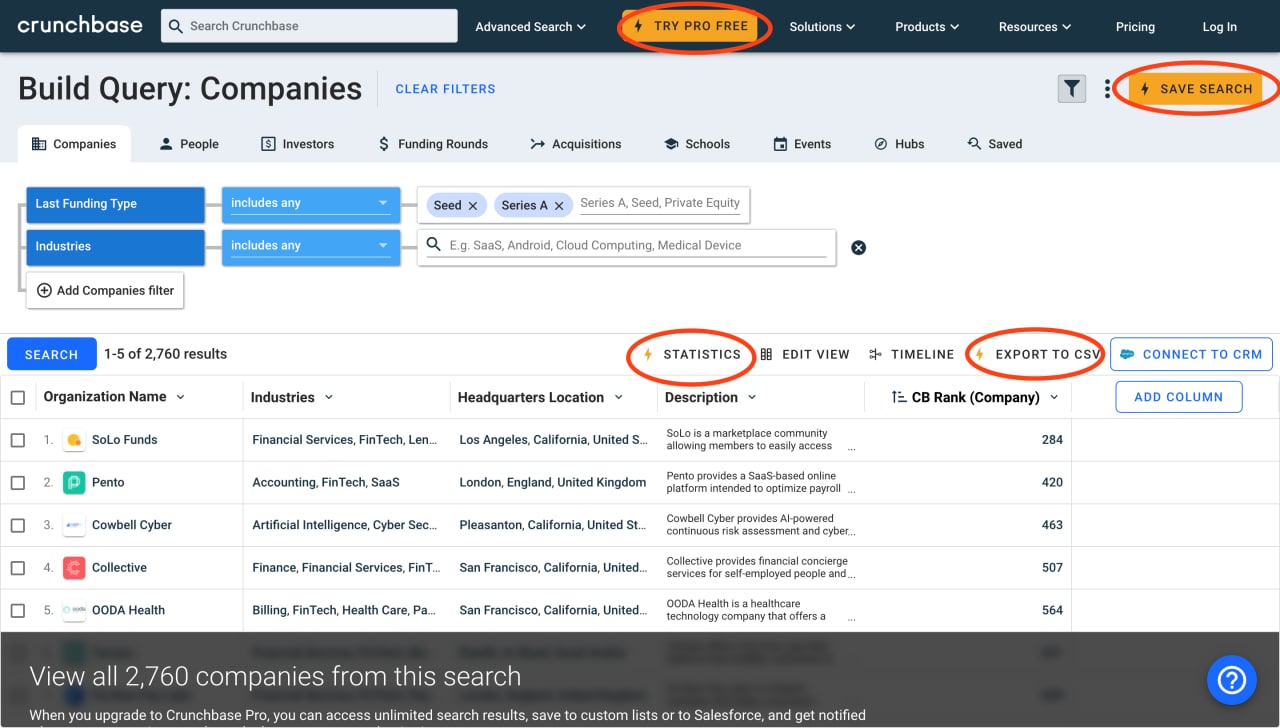Screen dimensions: 1280x728
Task: Open Organization Name column dropdown
Action: (x=181, y=397)
